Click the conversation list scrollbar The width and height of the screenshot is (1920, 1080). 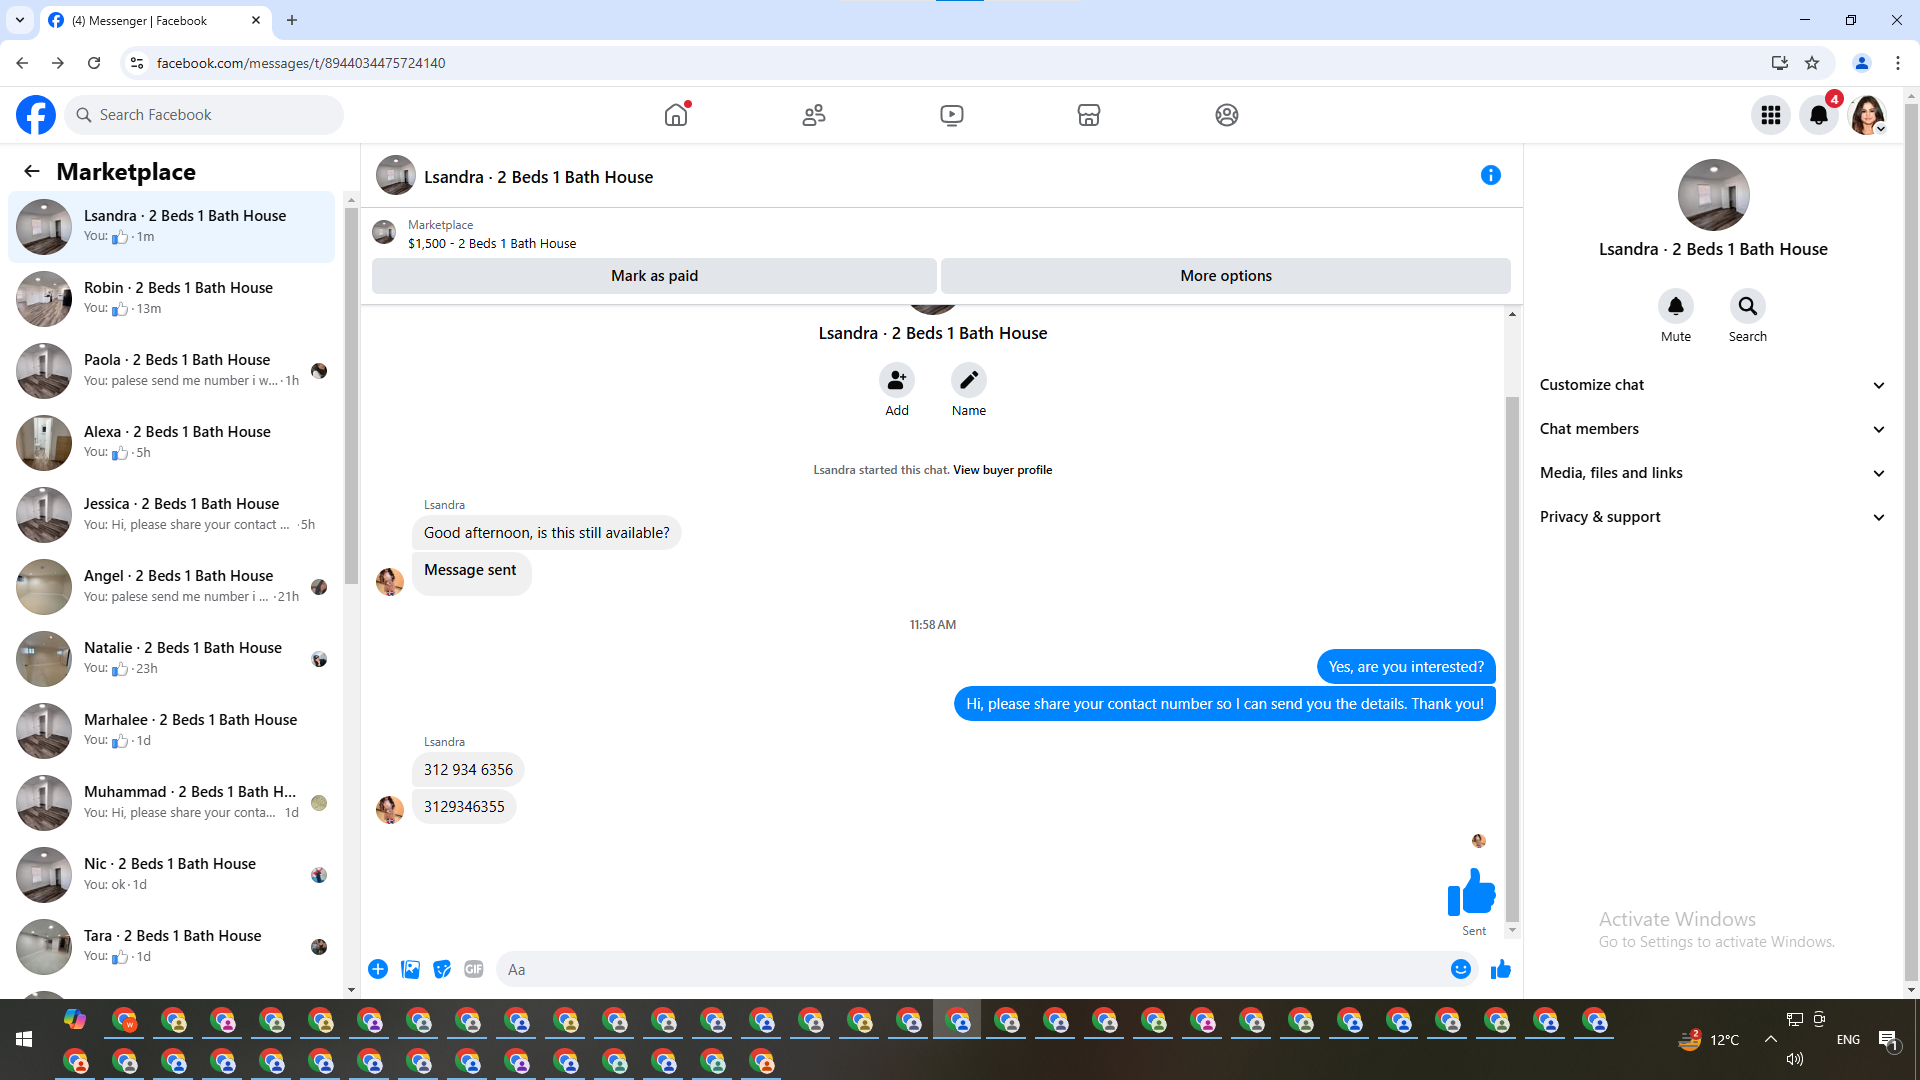point(351,396)
